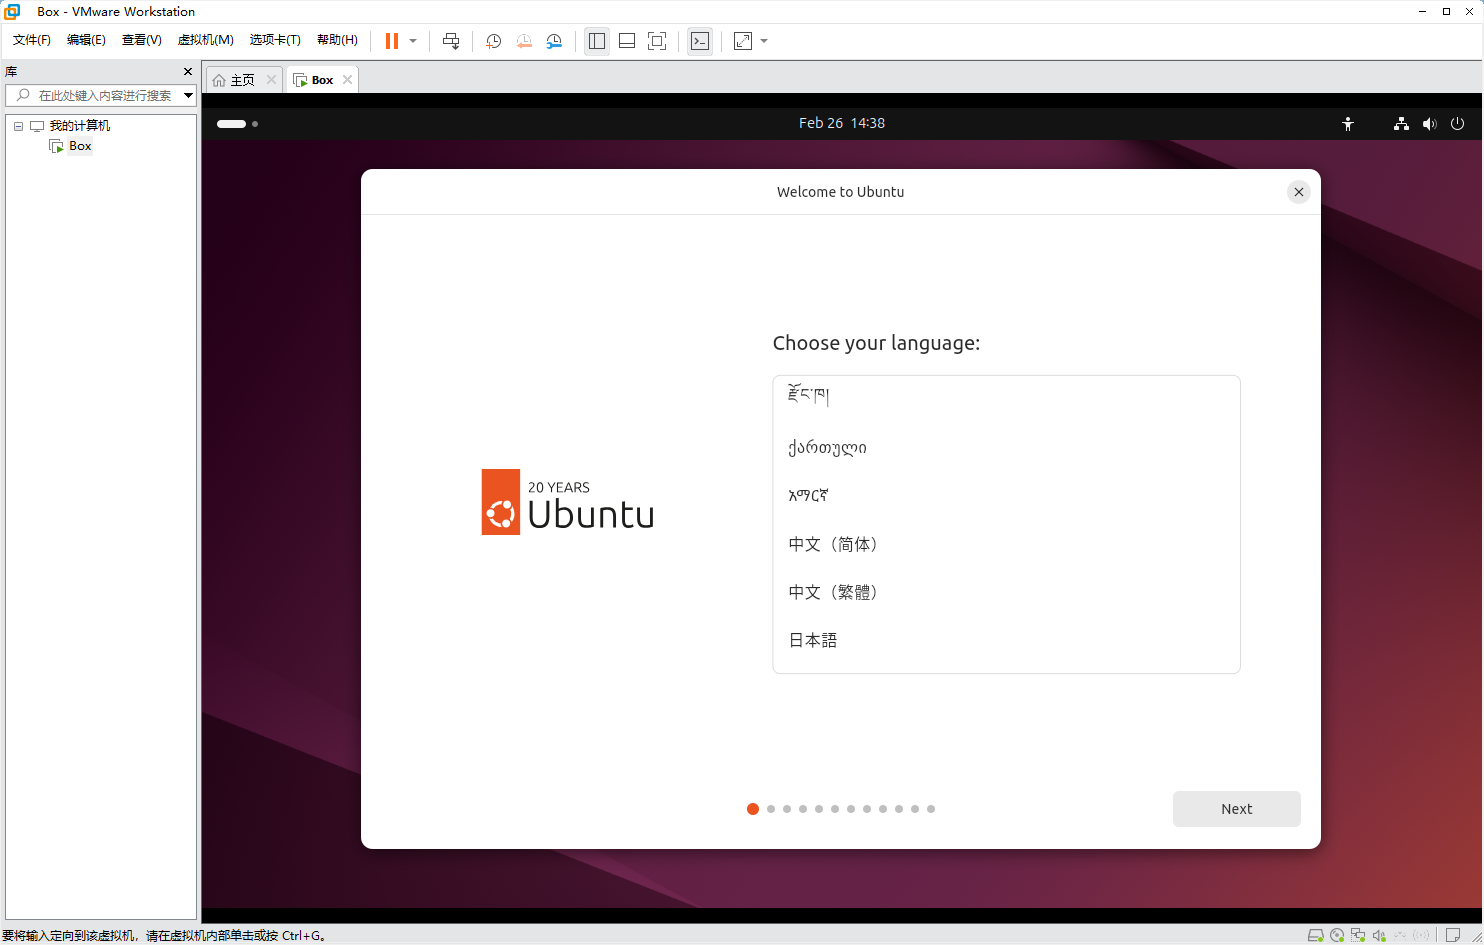Click the Next button

1237,809
